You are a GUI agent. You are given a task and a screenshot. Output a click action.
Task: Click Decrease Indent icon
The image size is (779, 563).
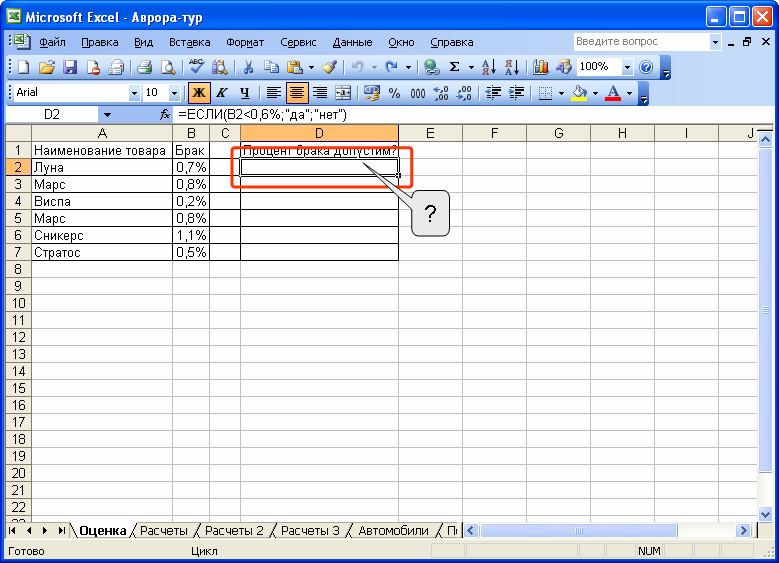(x=493, y=93)
